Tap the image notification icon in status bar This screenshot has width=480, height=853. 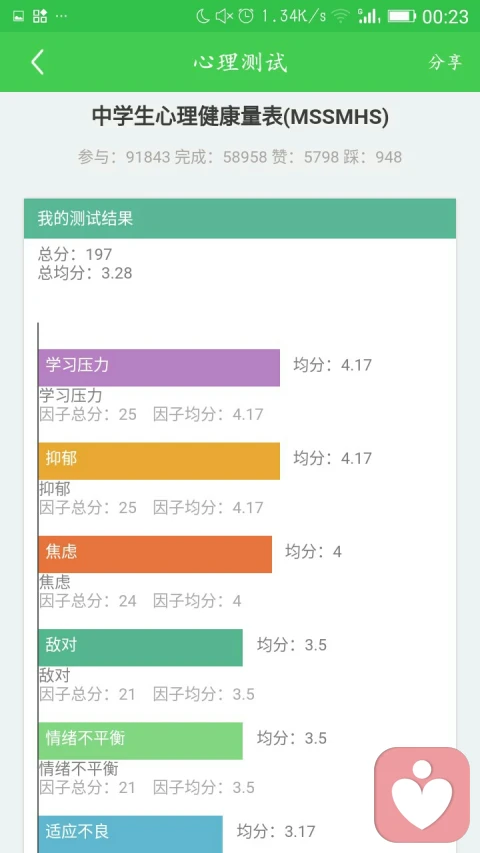click(19, 16)
